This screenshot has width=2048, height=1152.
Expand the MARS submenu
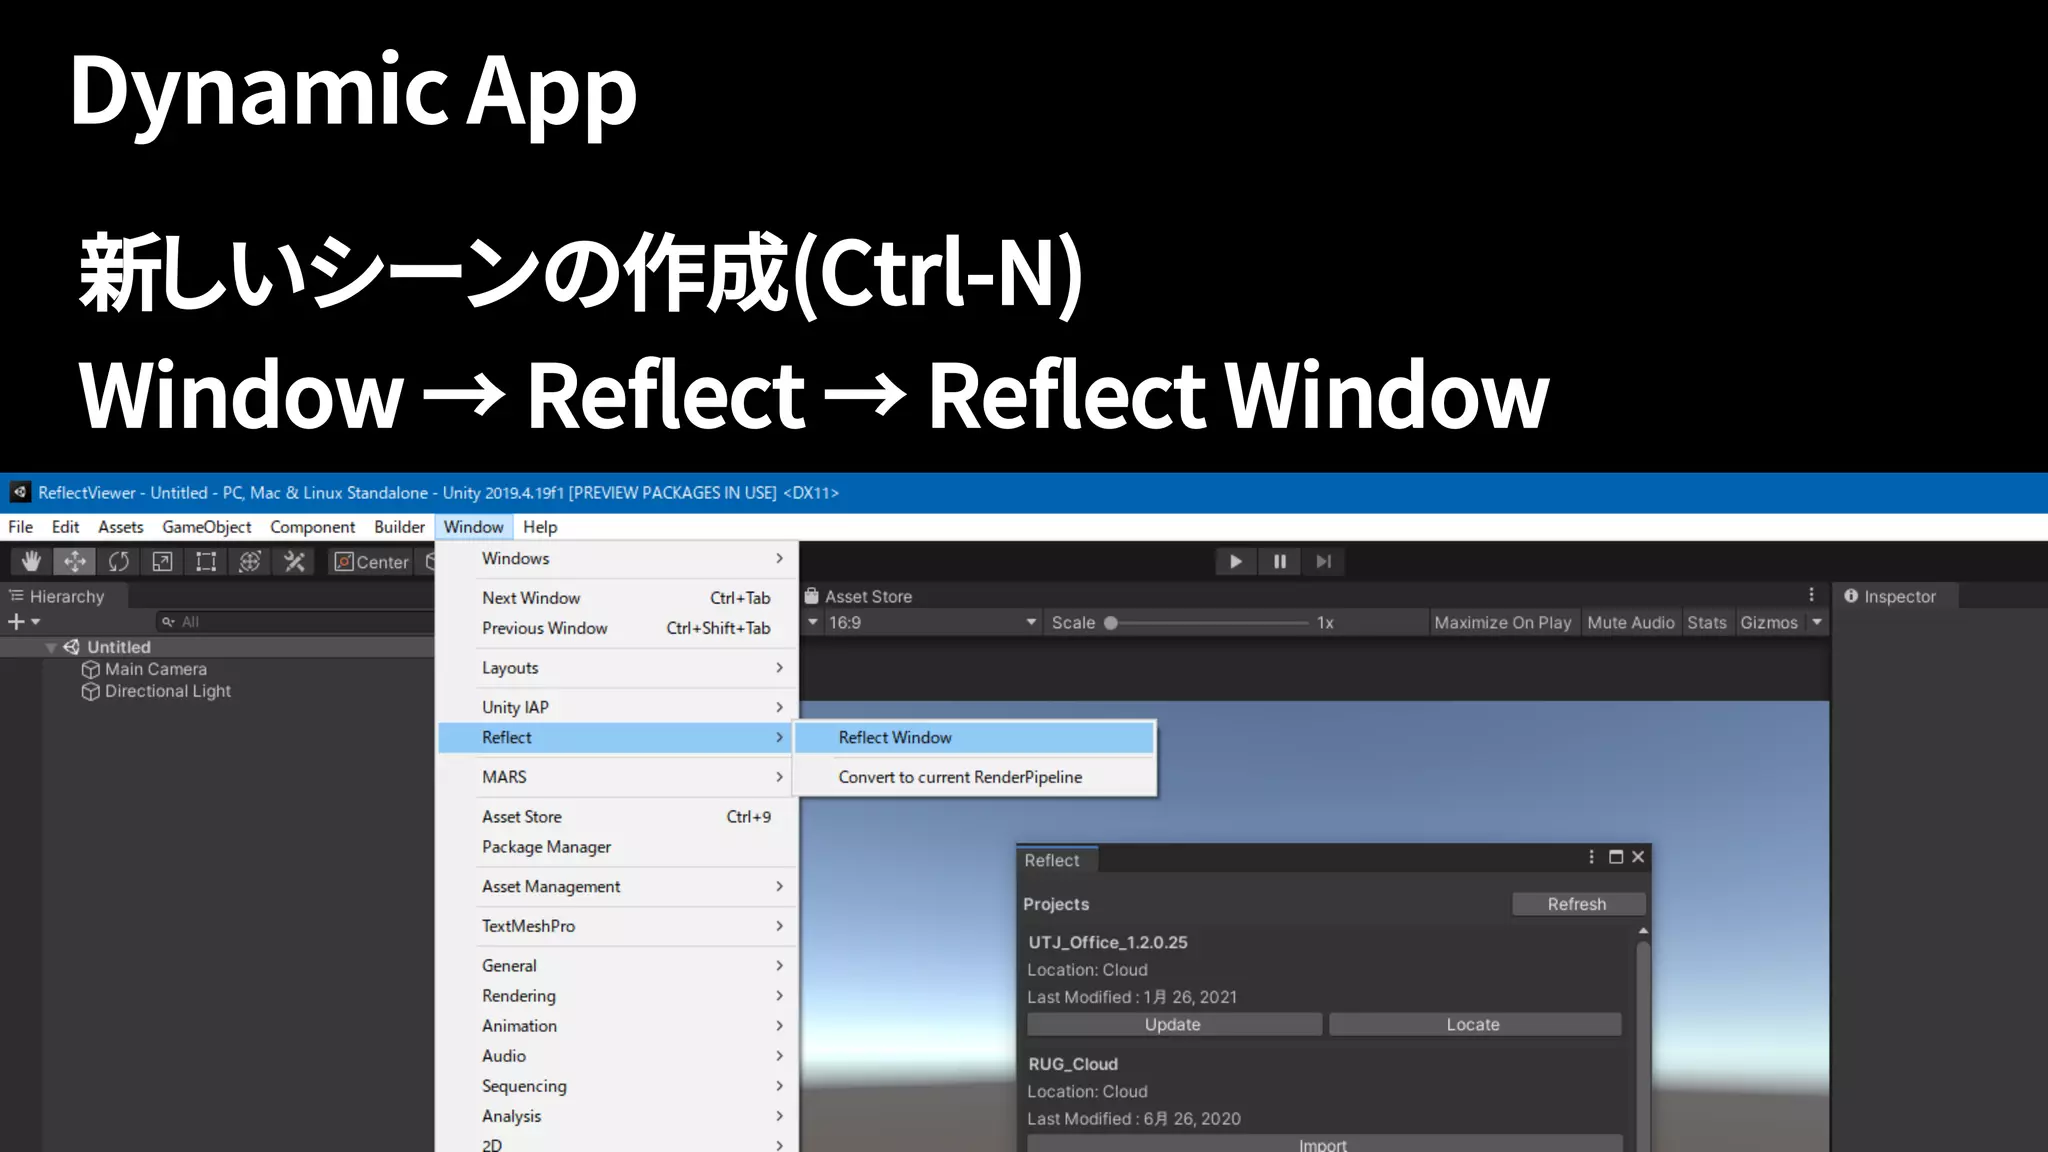pos(618,777)
